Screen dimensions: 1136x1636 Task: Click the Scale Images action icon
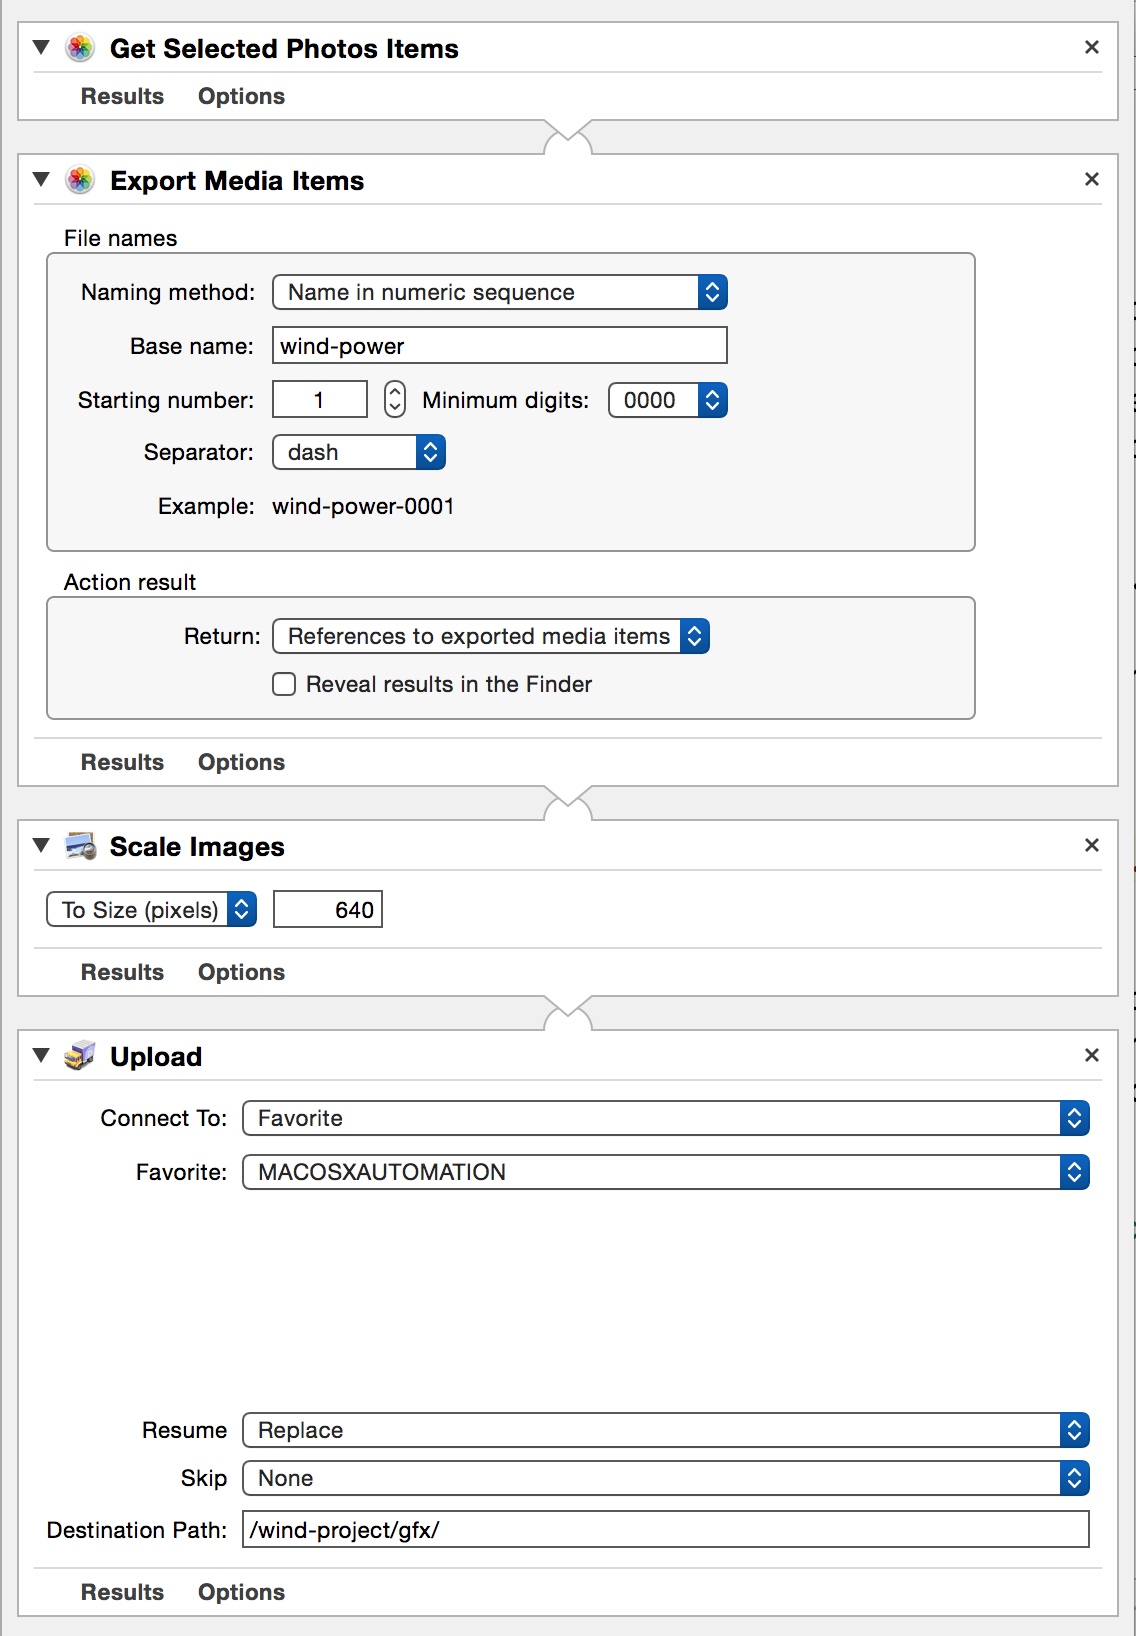tap(80, 846)
